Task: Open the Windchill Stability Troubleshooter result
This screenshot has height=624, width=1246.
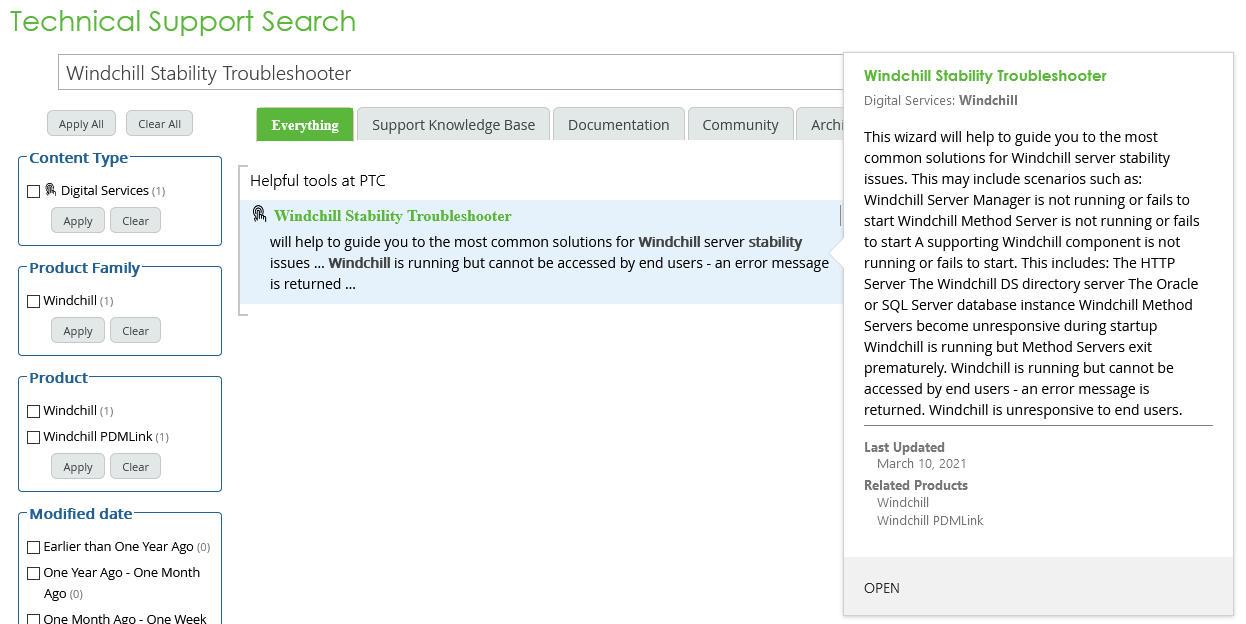Action: (392, 215)
